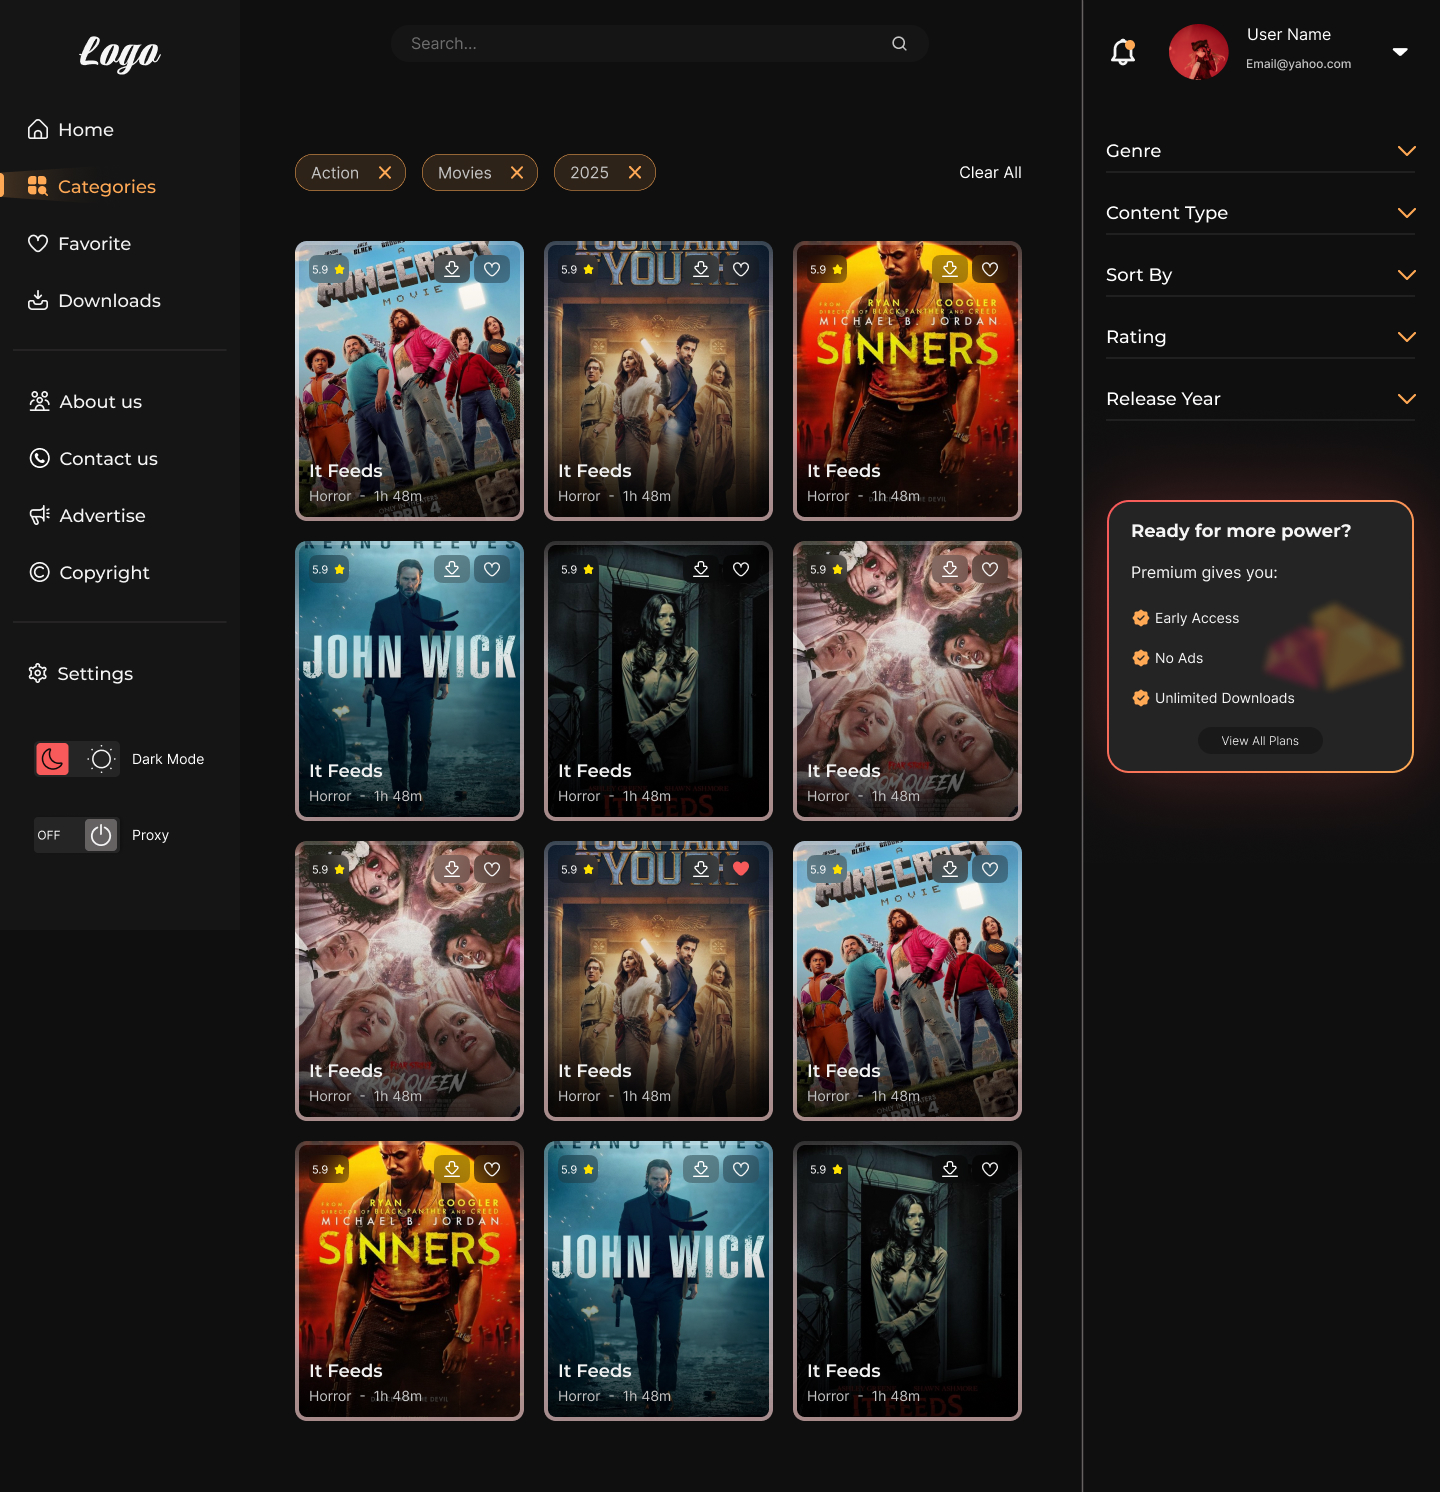Screen dimensions: 1440x1492
Task: Download the bottom-row John Wick movie
Action: tap(701, 1169)
